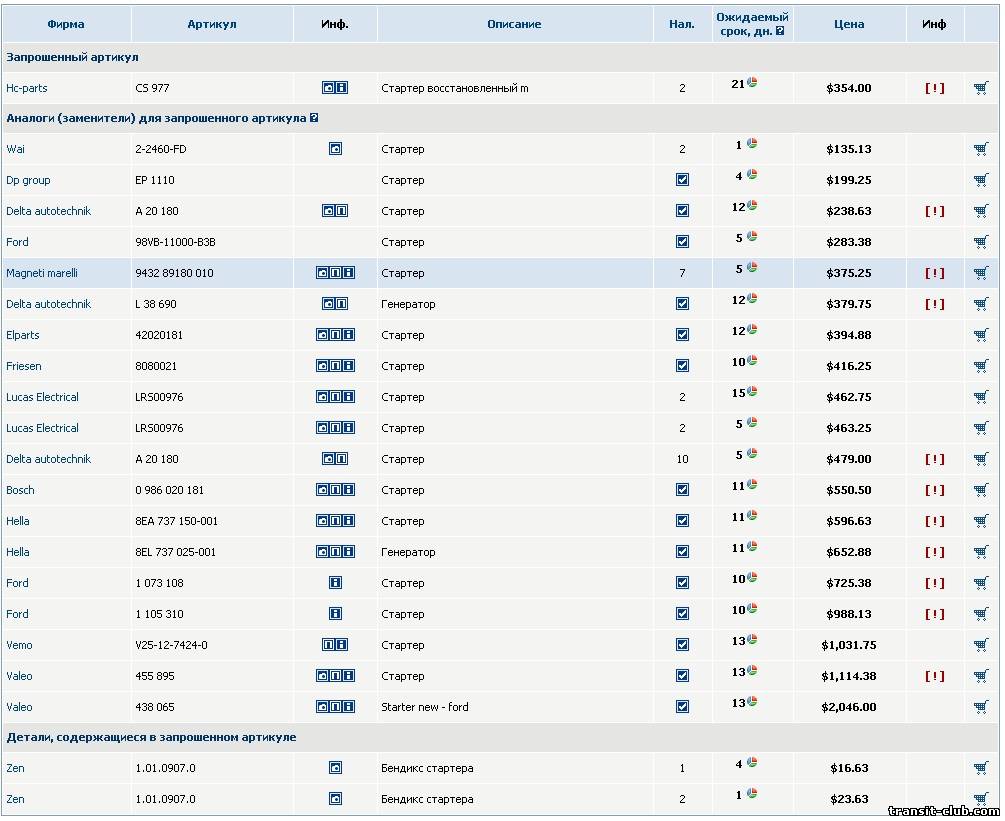Toggle availability checkbox for Elparts 42020181
The width and height of the screenshot is (1005, 821).
[x=683, y=335]
